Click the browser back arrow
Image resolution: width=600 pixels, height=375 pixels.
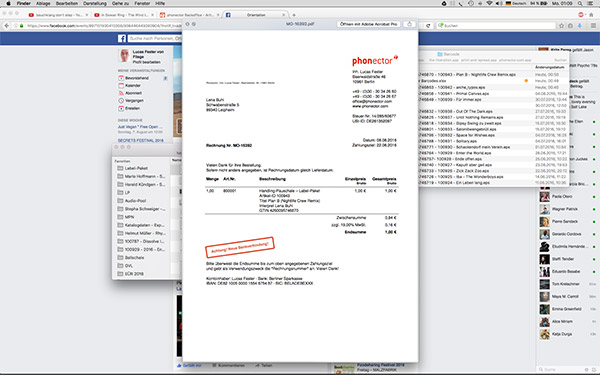click(x=7, y=26)
